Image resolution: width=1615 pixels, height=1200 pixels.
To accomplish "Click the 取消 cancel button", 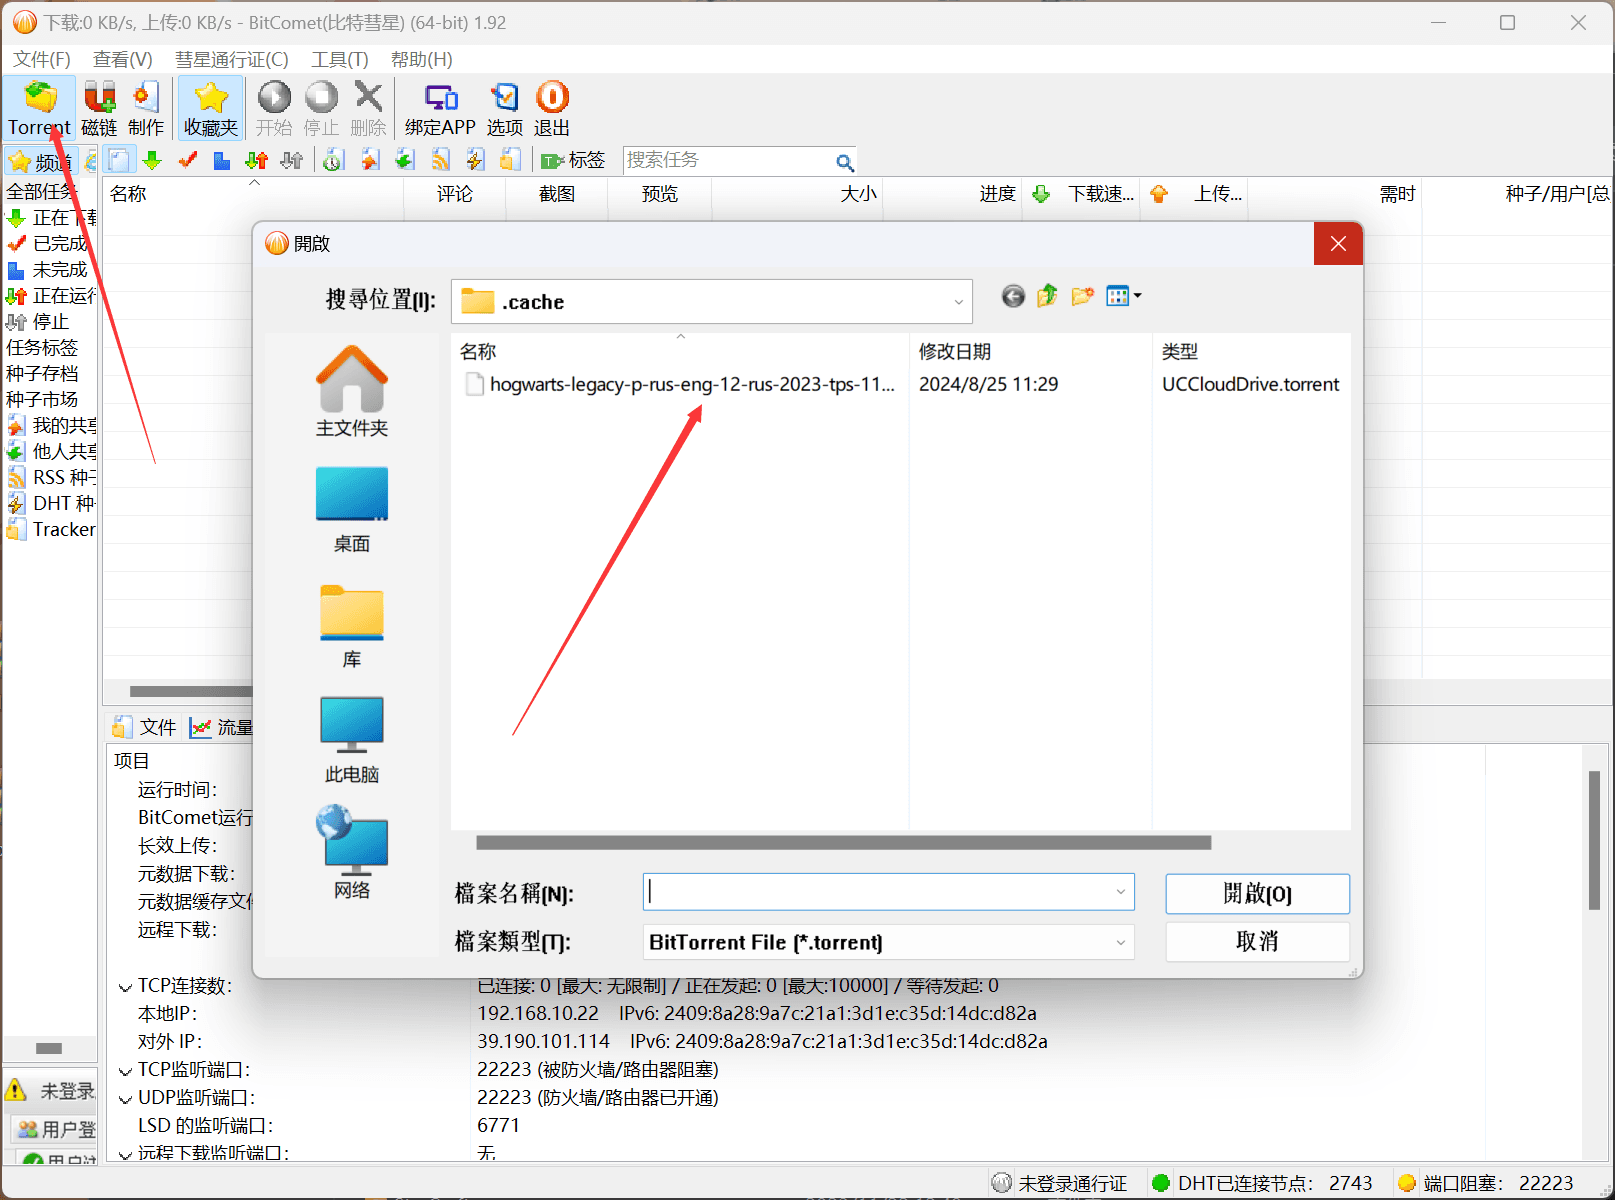I will coord(1256,941).
